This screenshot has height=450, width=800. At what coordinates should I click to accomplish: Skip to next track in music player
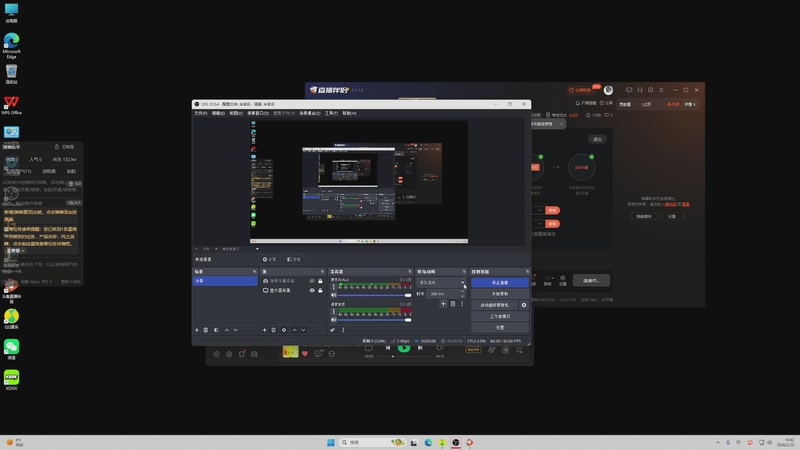(420, 348)
